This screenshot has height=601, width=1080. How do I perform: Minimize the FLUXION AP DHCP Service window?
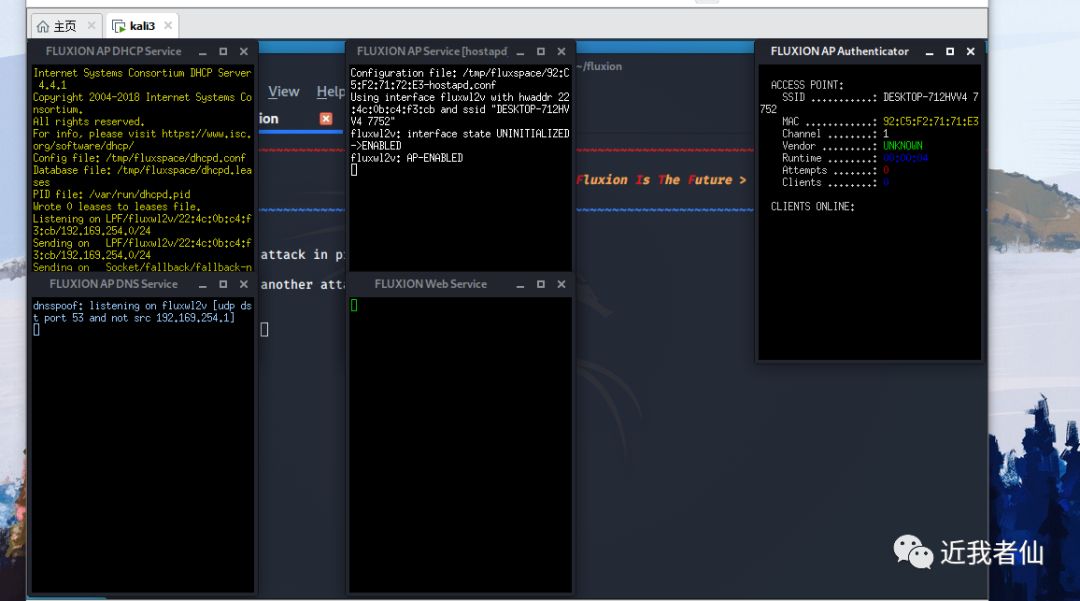(202, 52)
